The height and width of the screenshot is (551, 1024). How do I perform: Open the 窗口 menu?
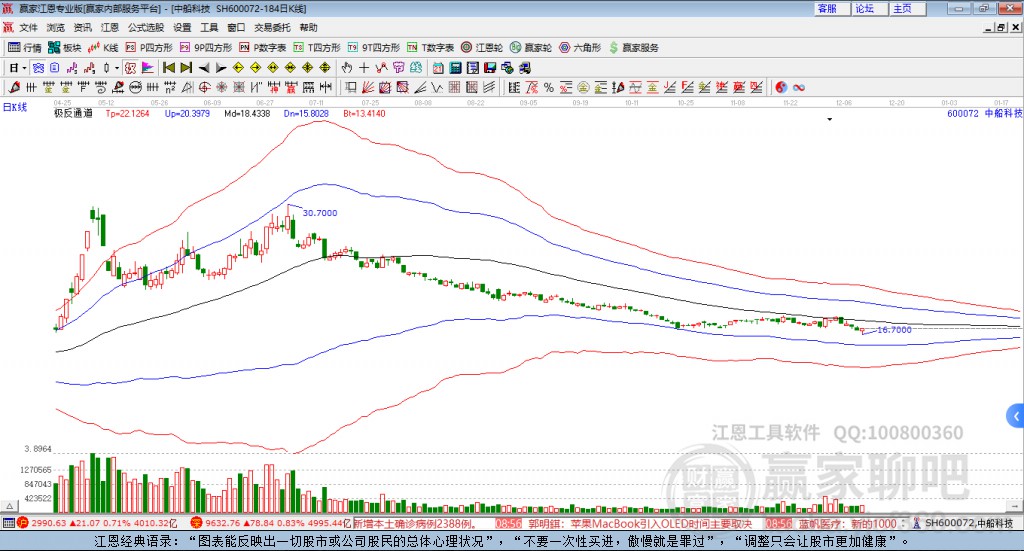coord(236,27)
